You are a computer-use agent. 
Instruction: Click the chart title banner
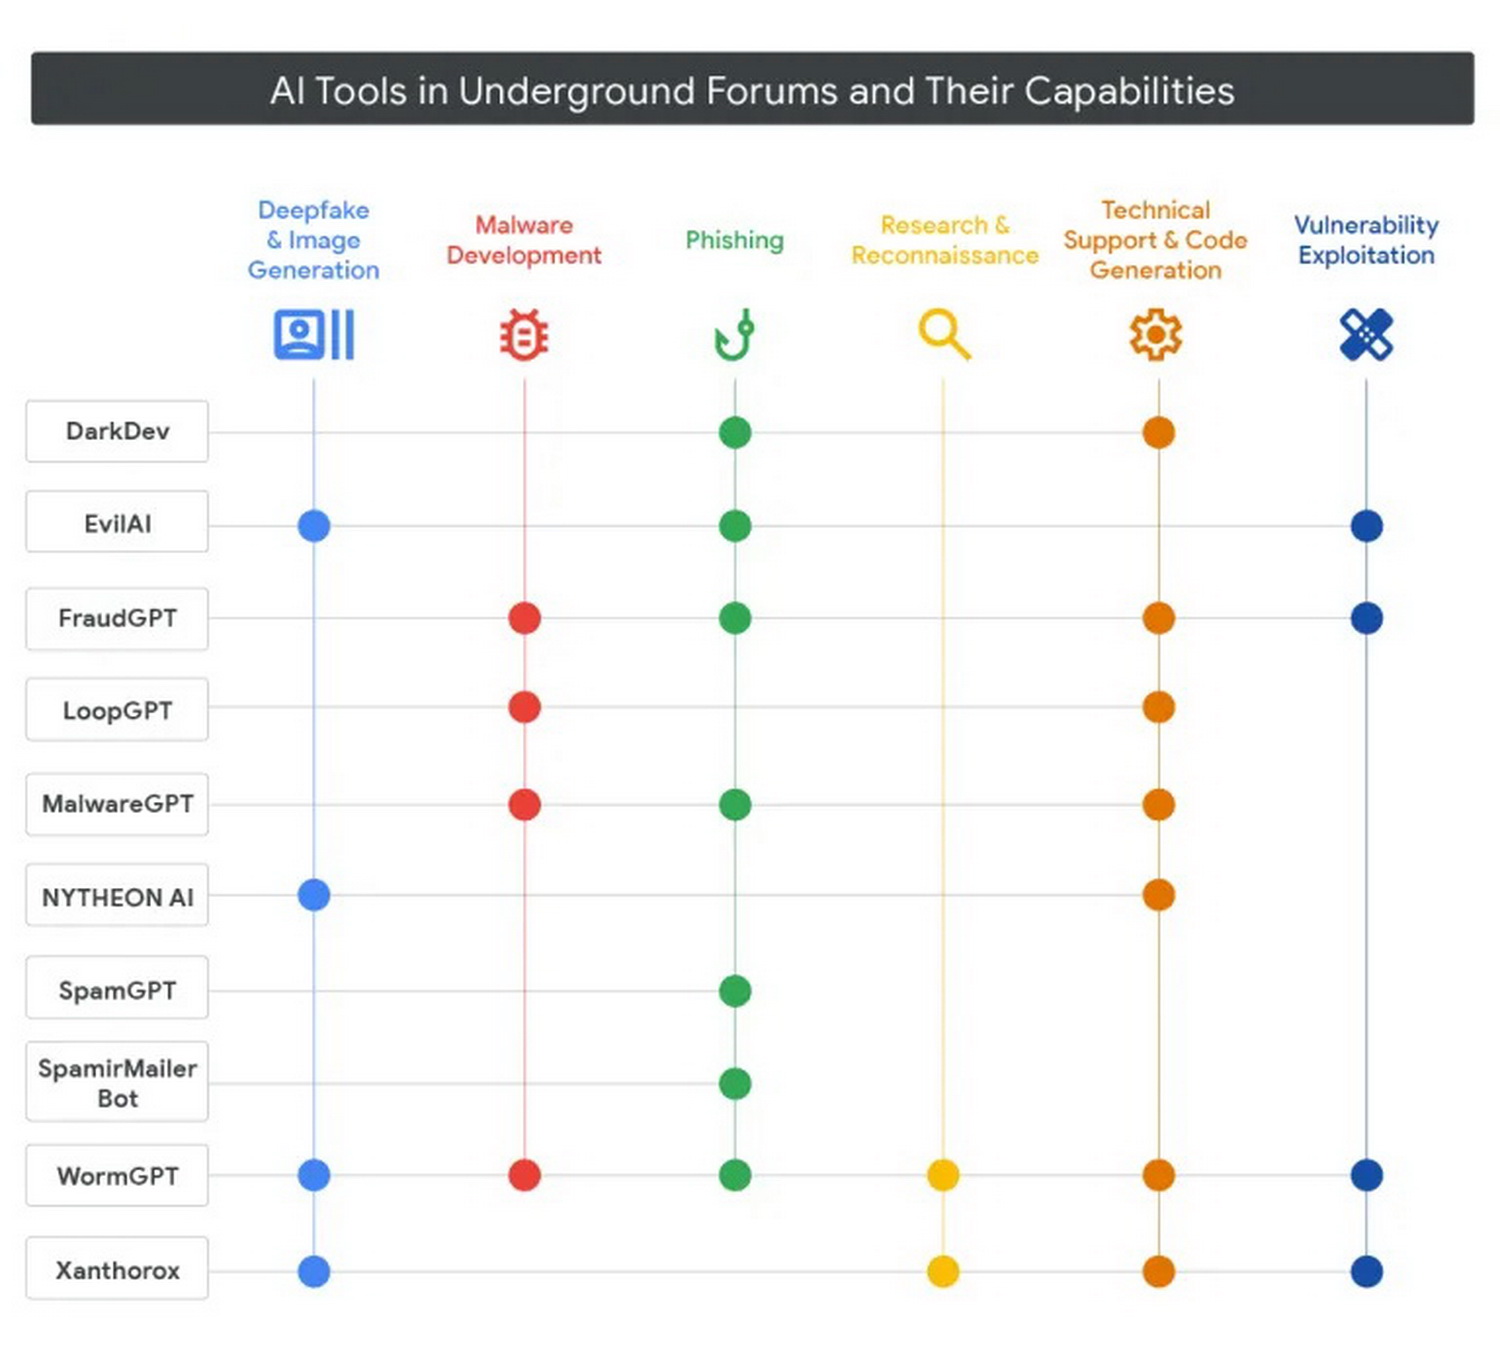coord(752,90)
